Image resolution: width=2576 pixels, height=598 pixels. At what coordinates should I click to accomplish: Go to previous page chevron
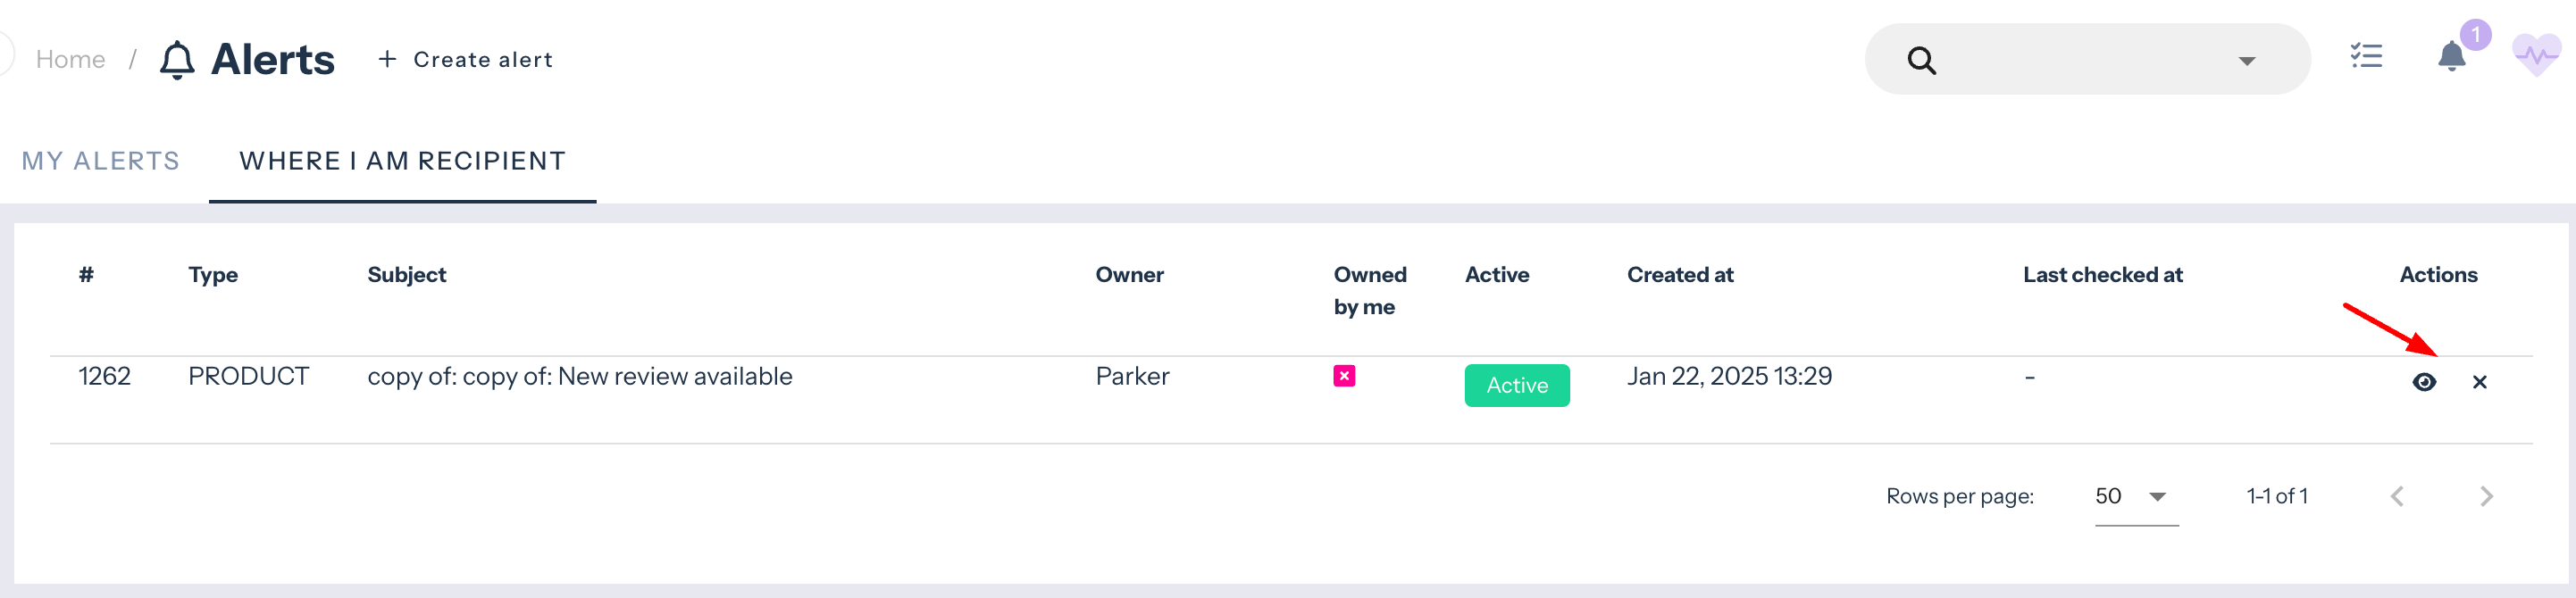pyautogui.click(x=2397, y=496)
